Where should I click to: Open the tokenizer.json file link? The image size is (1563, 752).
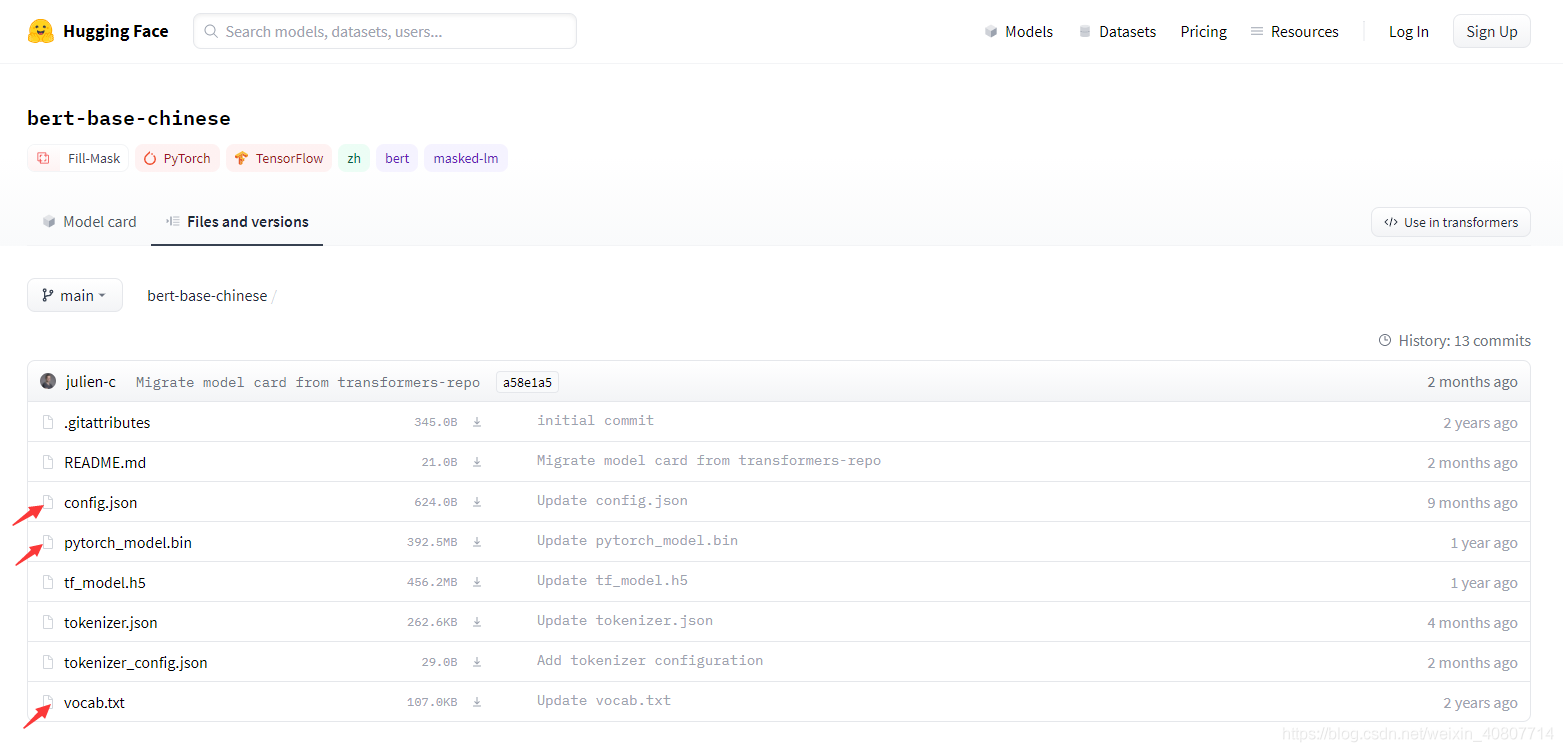(x=111, y=622)
